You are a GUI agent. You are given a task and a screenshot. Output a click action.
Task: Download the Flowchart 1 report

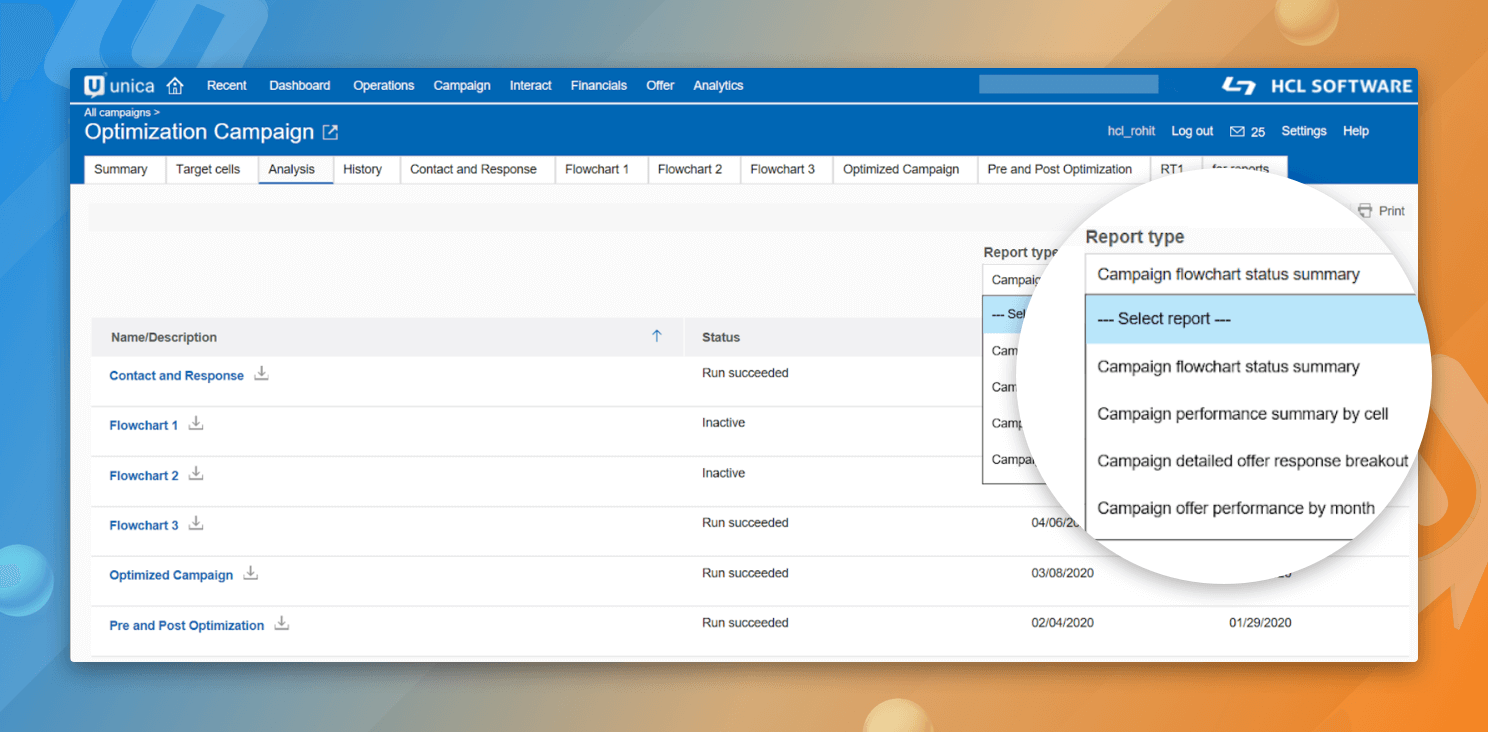[195, 423]
